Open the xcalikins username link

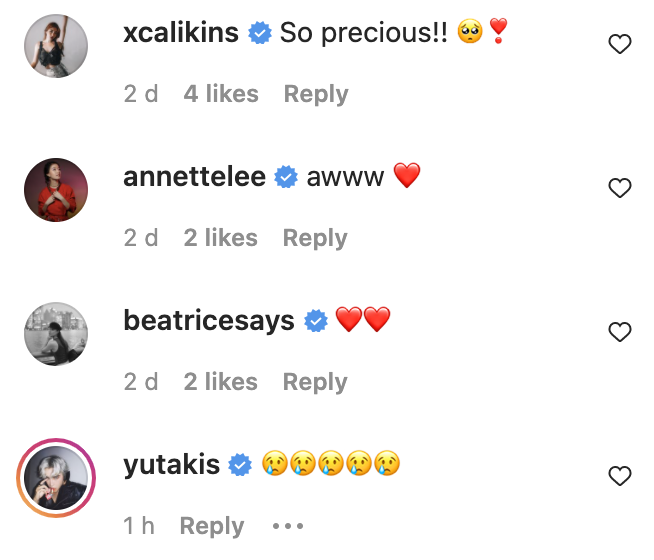[x=181, y=33]
